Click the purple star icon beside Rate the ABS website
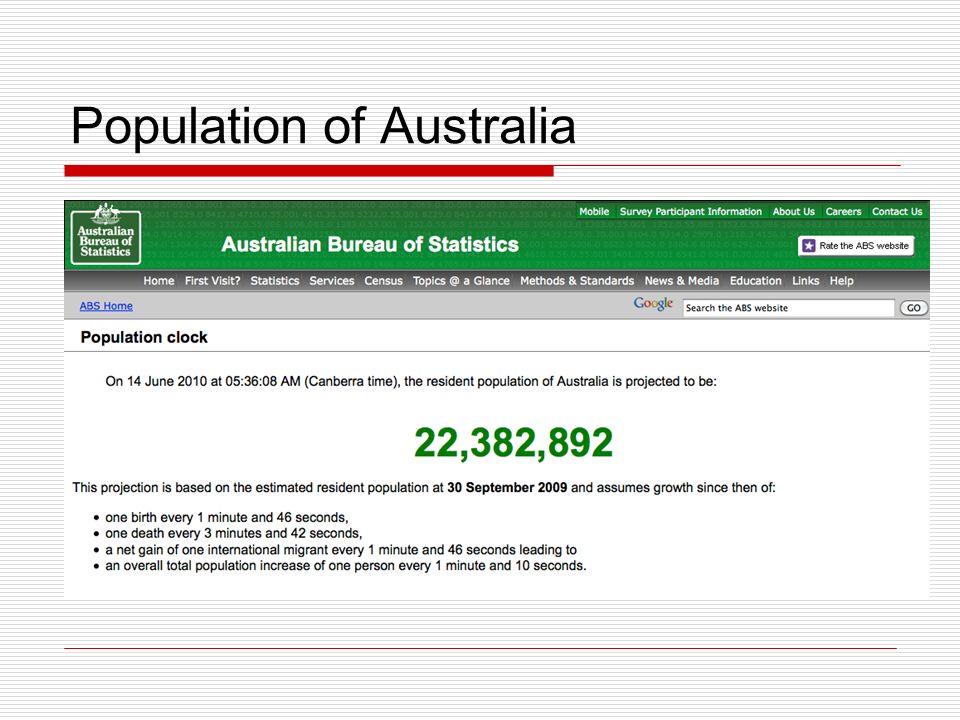This screenshot has width=960, height=720. [x=809, y=246]
